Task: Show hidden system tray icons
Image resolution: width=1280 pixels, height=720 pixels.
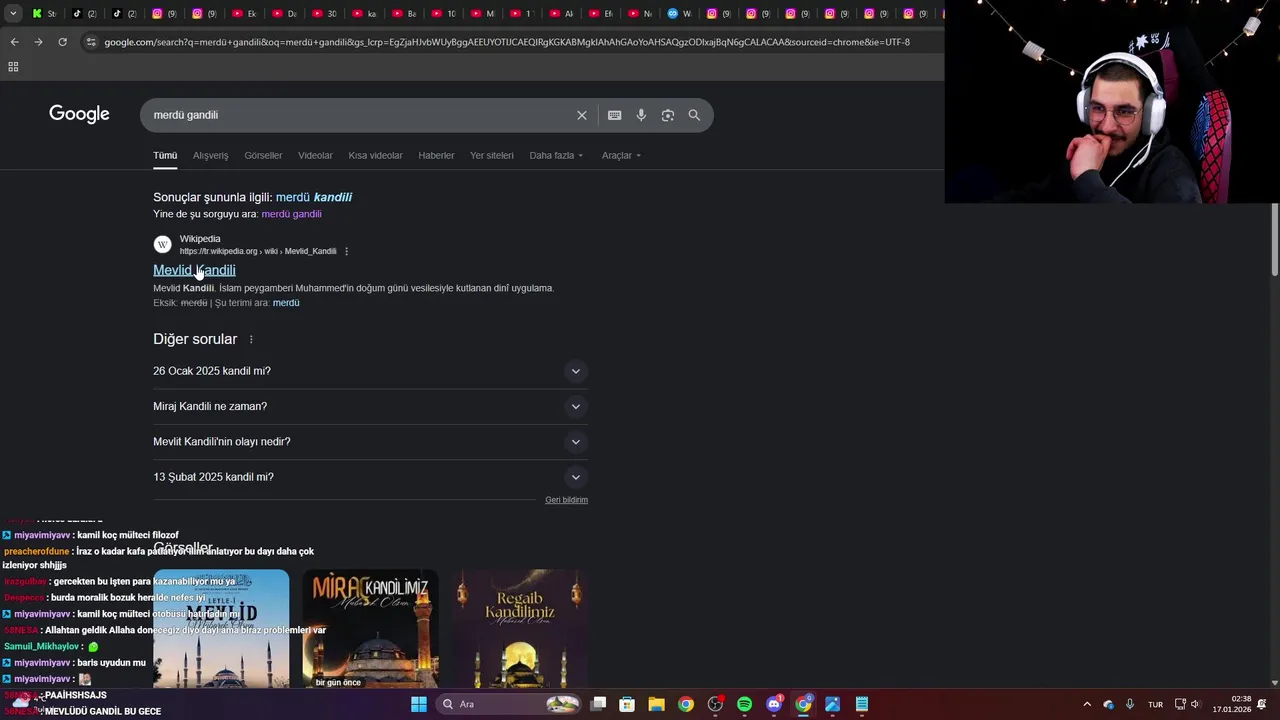Action: coord(1087,704)
